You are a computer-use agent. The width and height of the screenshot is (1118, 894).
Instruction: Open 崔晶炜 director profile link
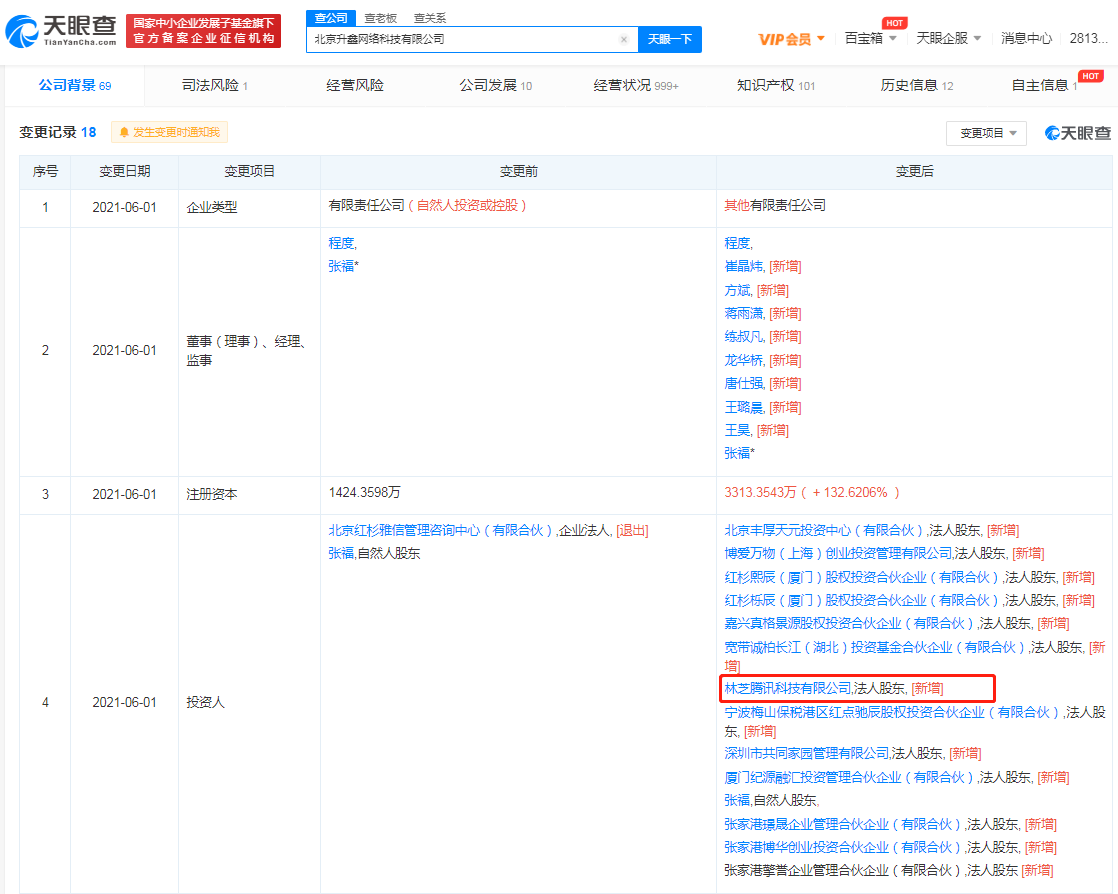(x=744, y=267)
